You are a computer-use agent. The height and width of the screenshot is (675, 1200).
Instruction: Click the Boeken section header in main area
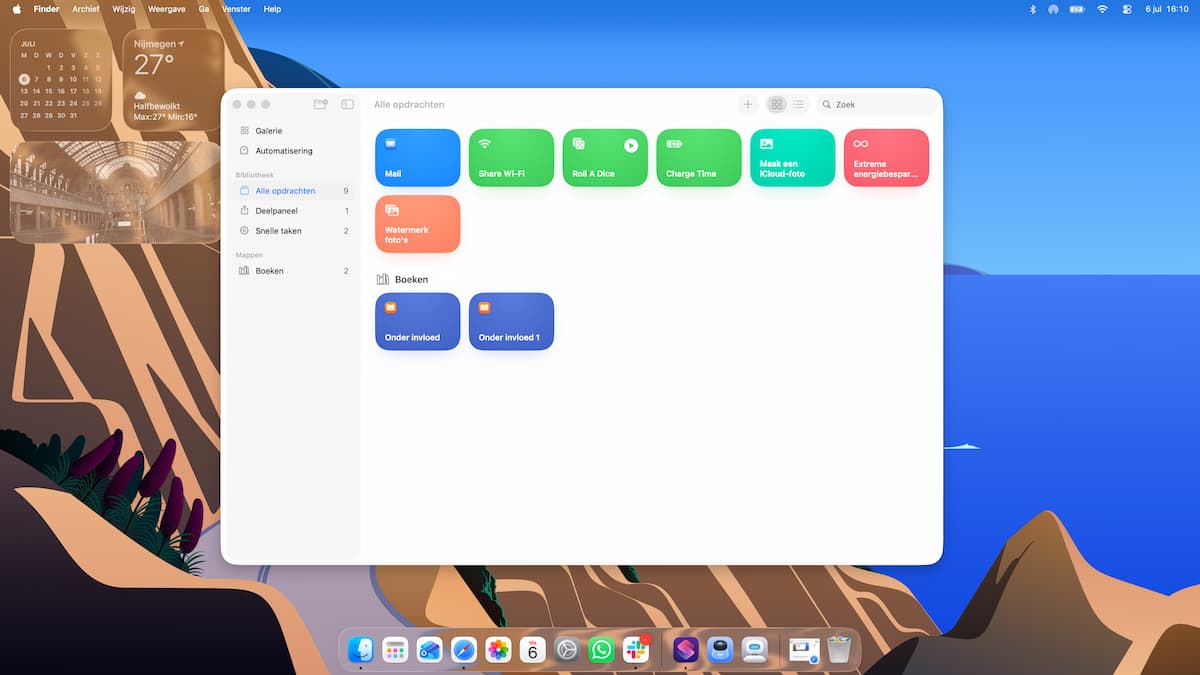[402, 280]
